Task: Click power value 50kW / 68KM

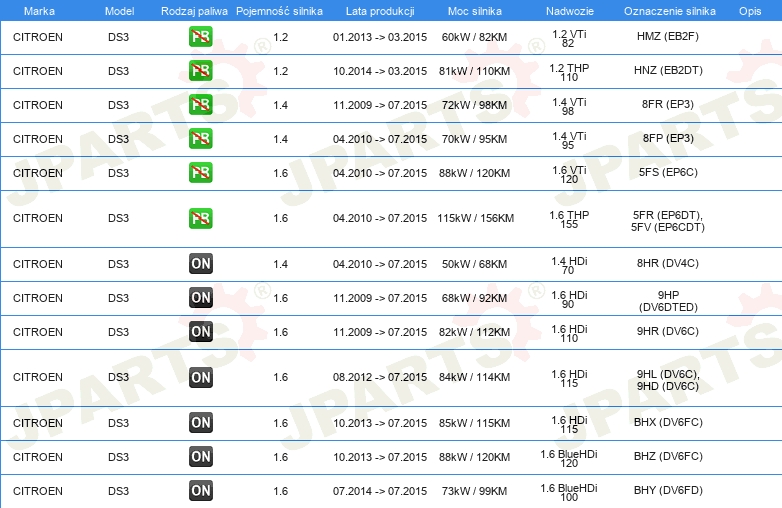Action: (474, 264)
